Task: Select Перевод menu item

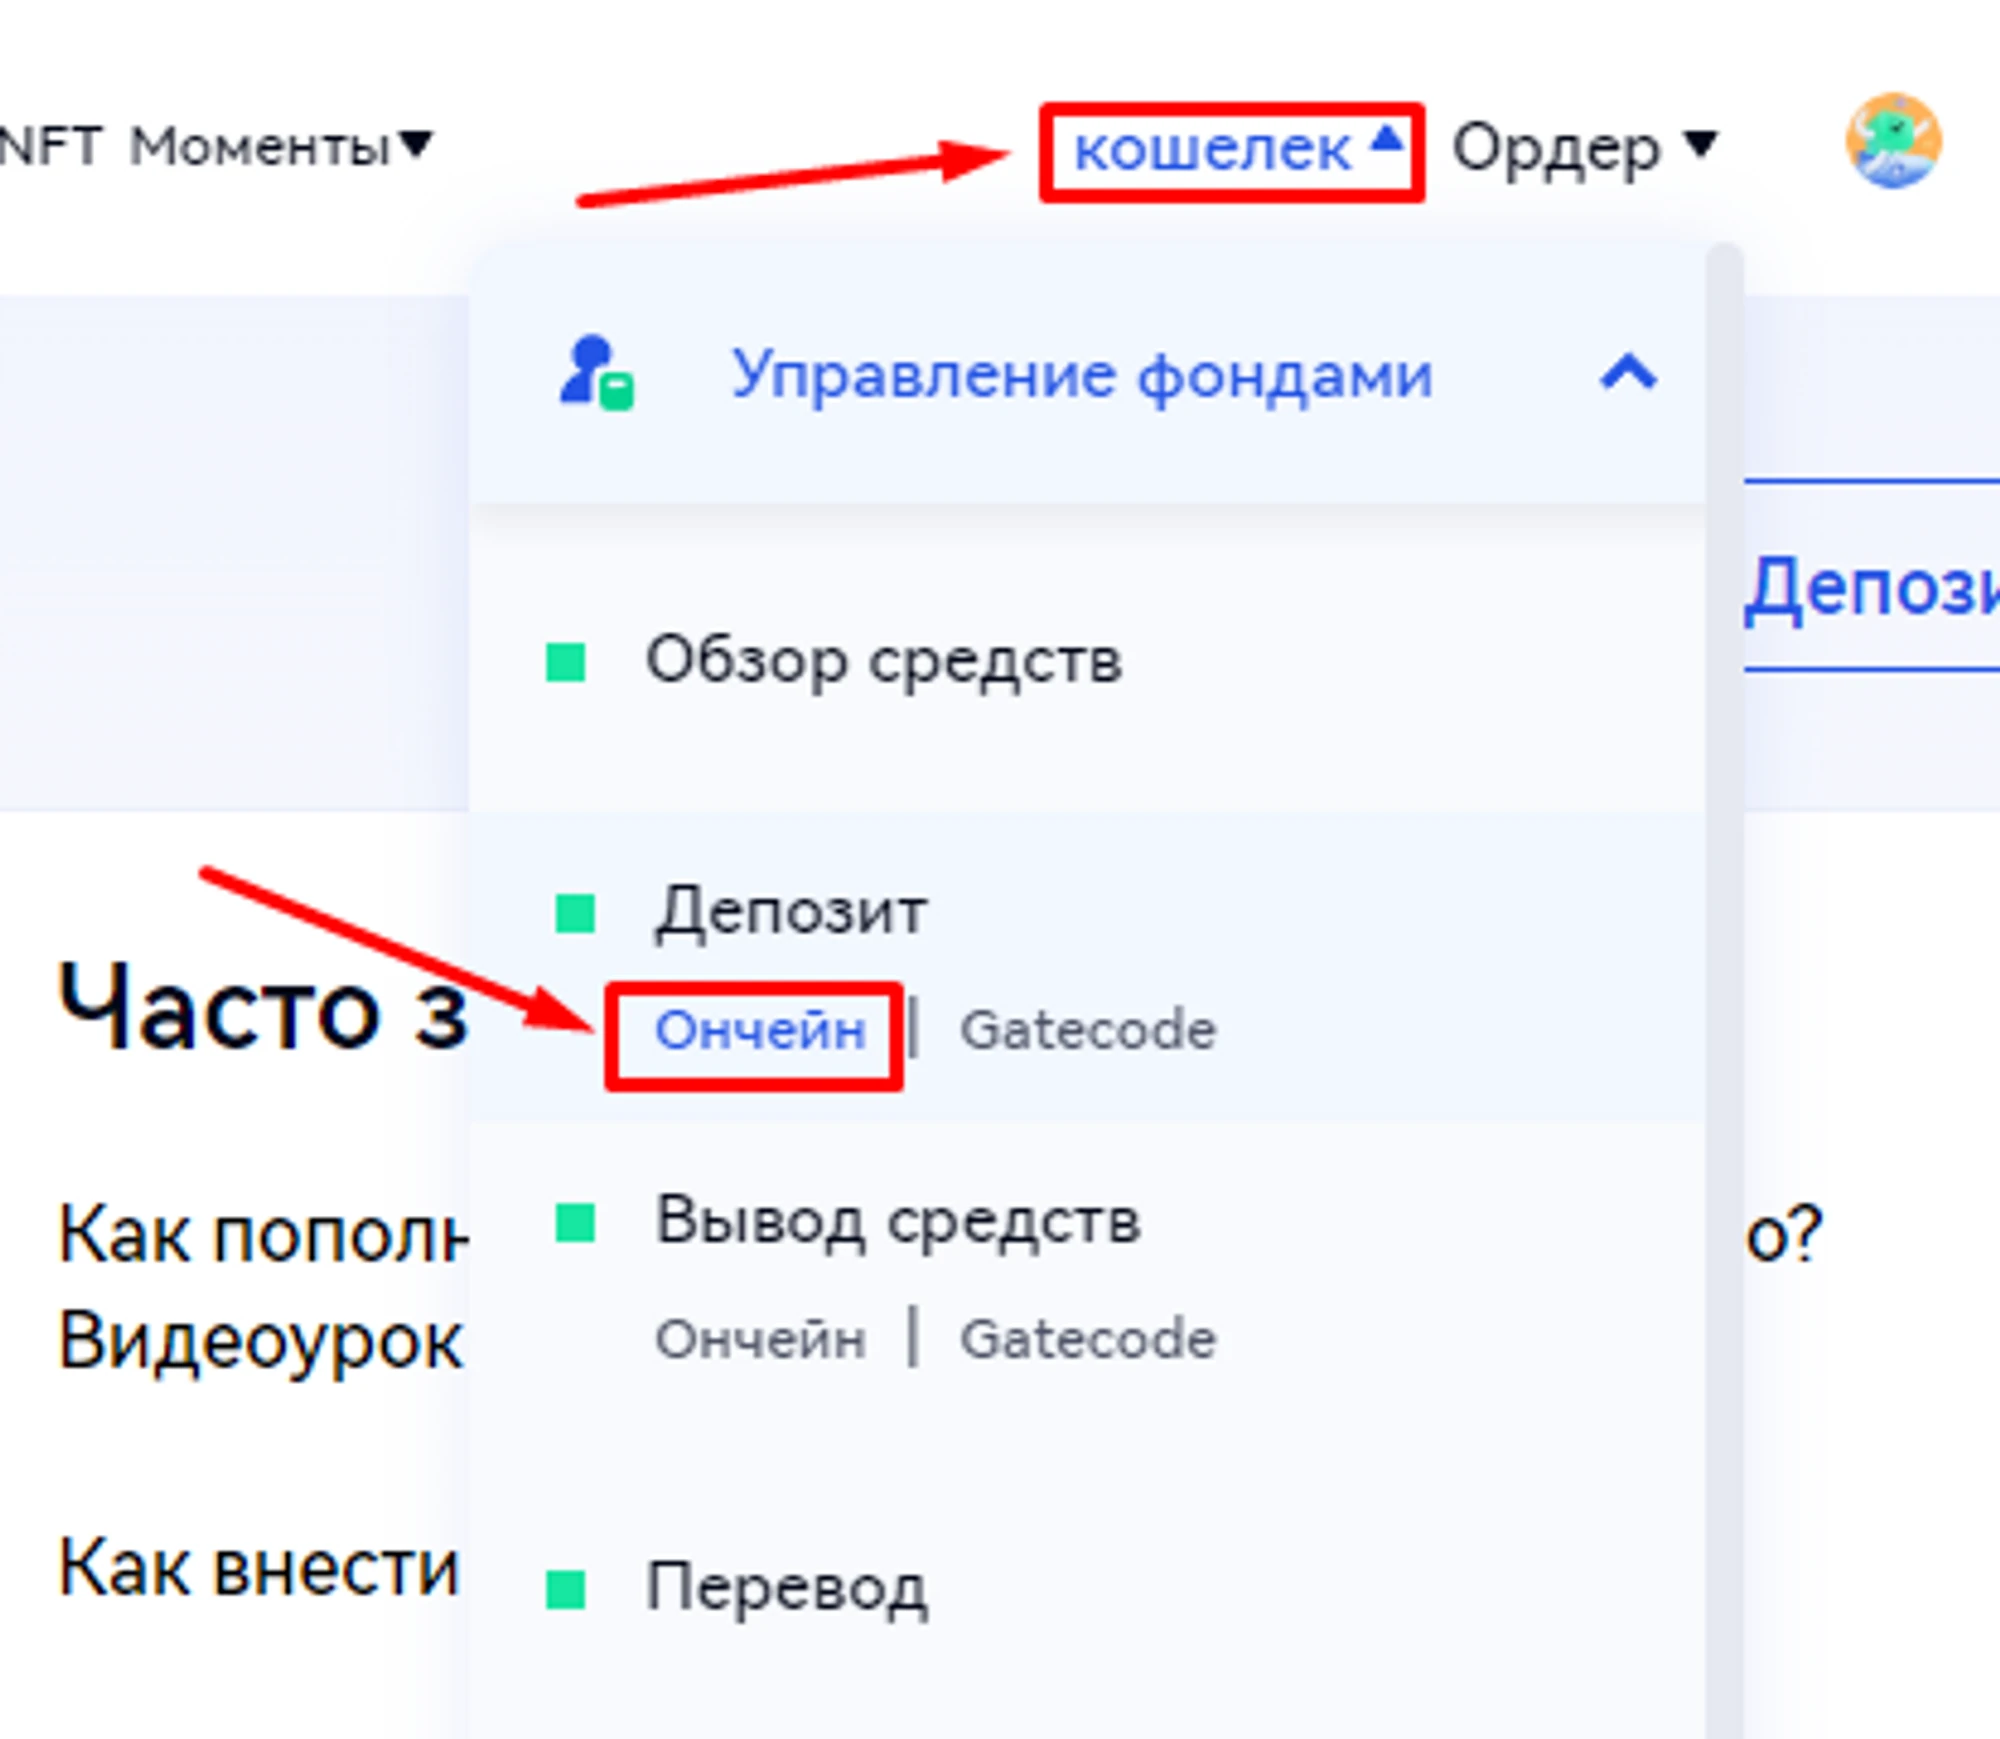Action: (x=786, y=1589)
